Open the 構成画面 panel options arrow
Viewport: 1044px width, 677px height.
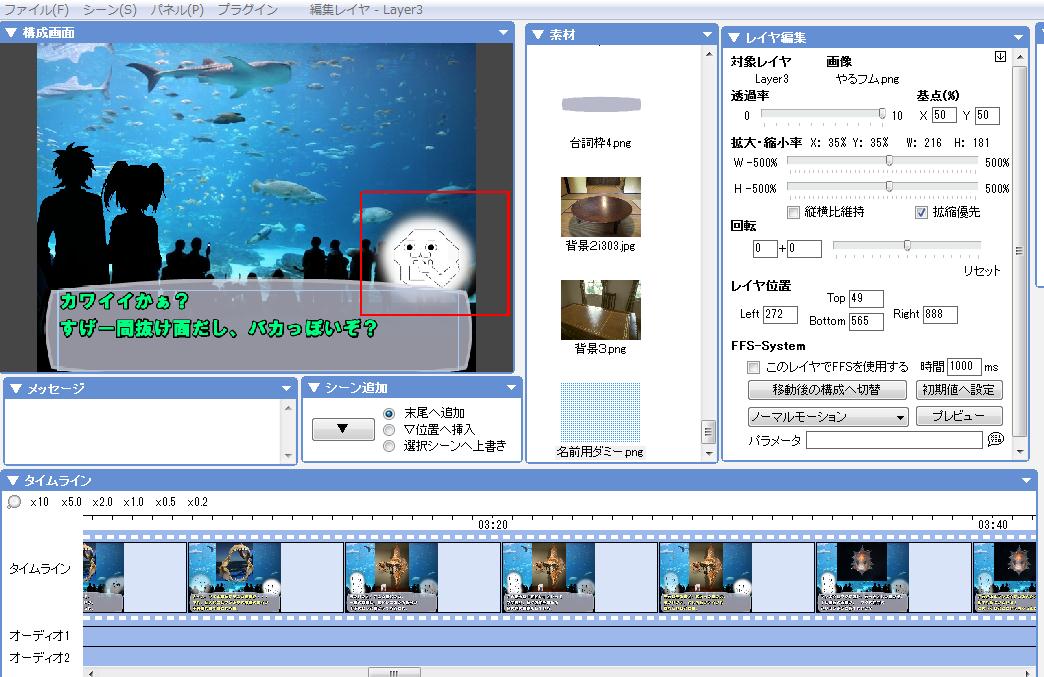click(503, 33)
